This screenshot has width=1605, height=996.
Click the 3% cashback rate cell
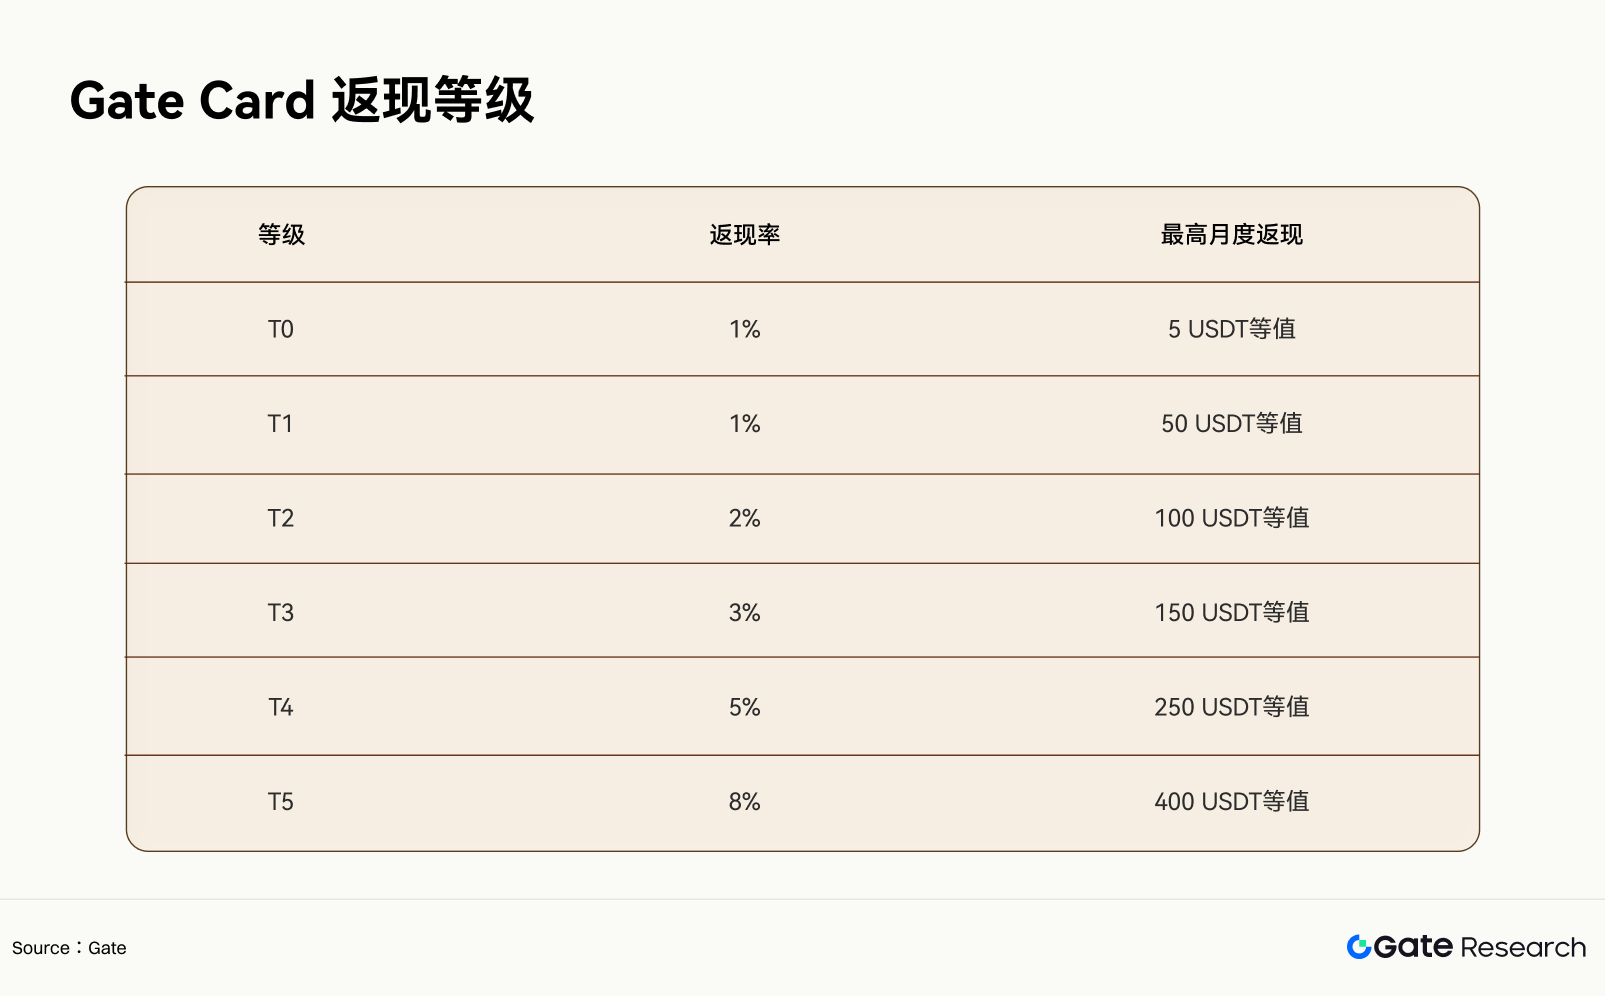pyautogui.click(x=745, y=612)
